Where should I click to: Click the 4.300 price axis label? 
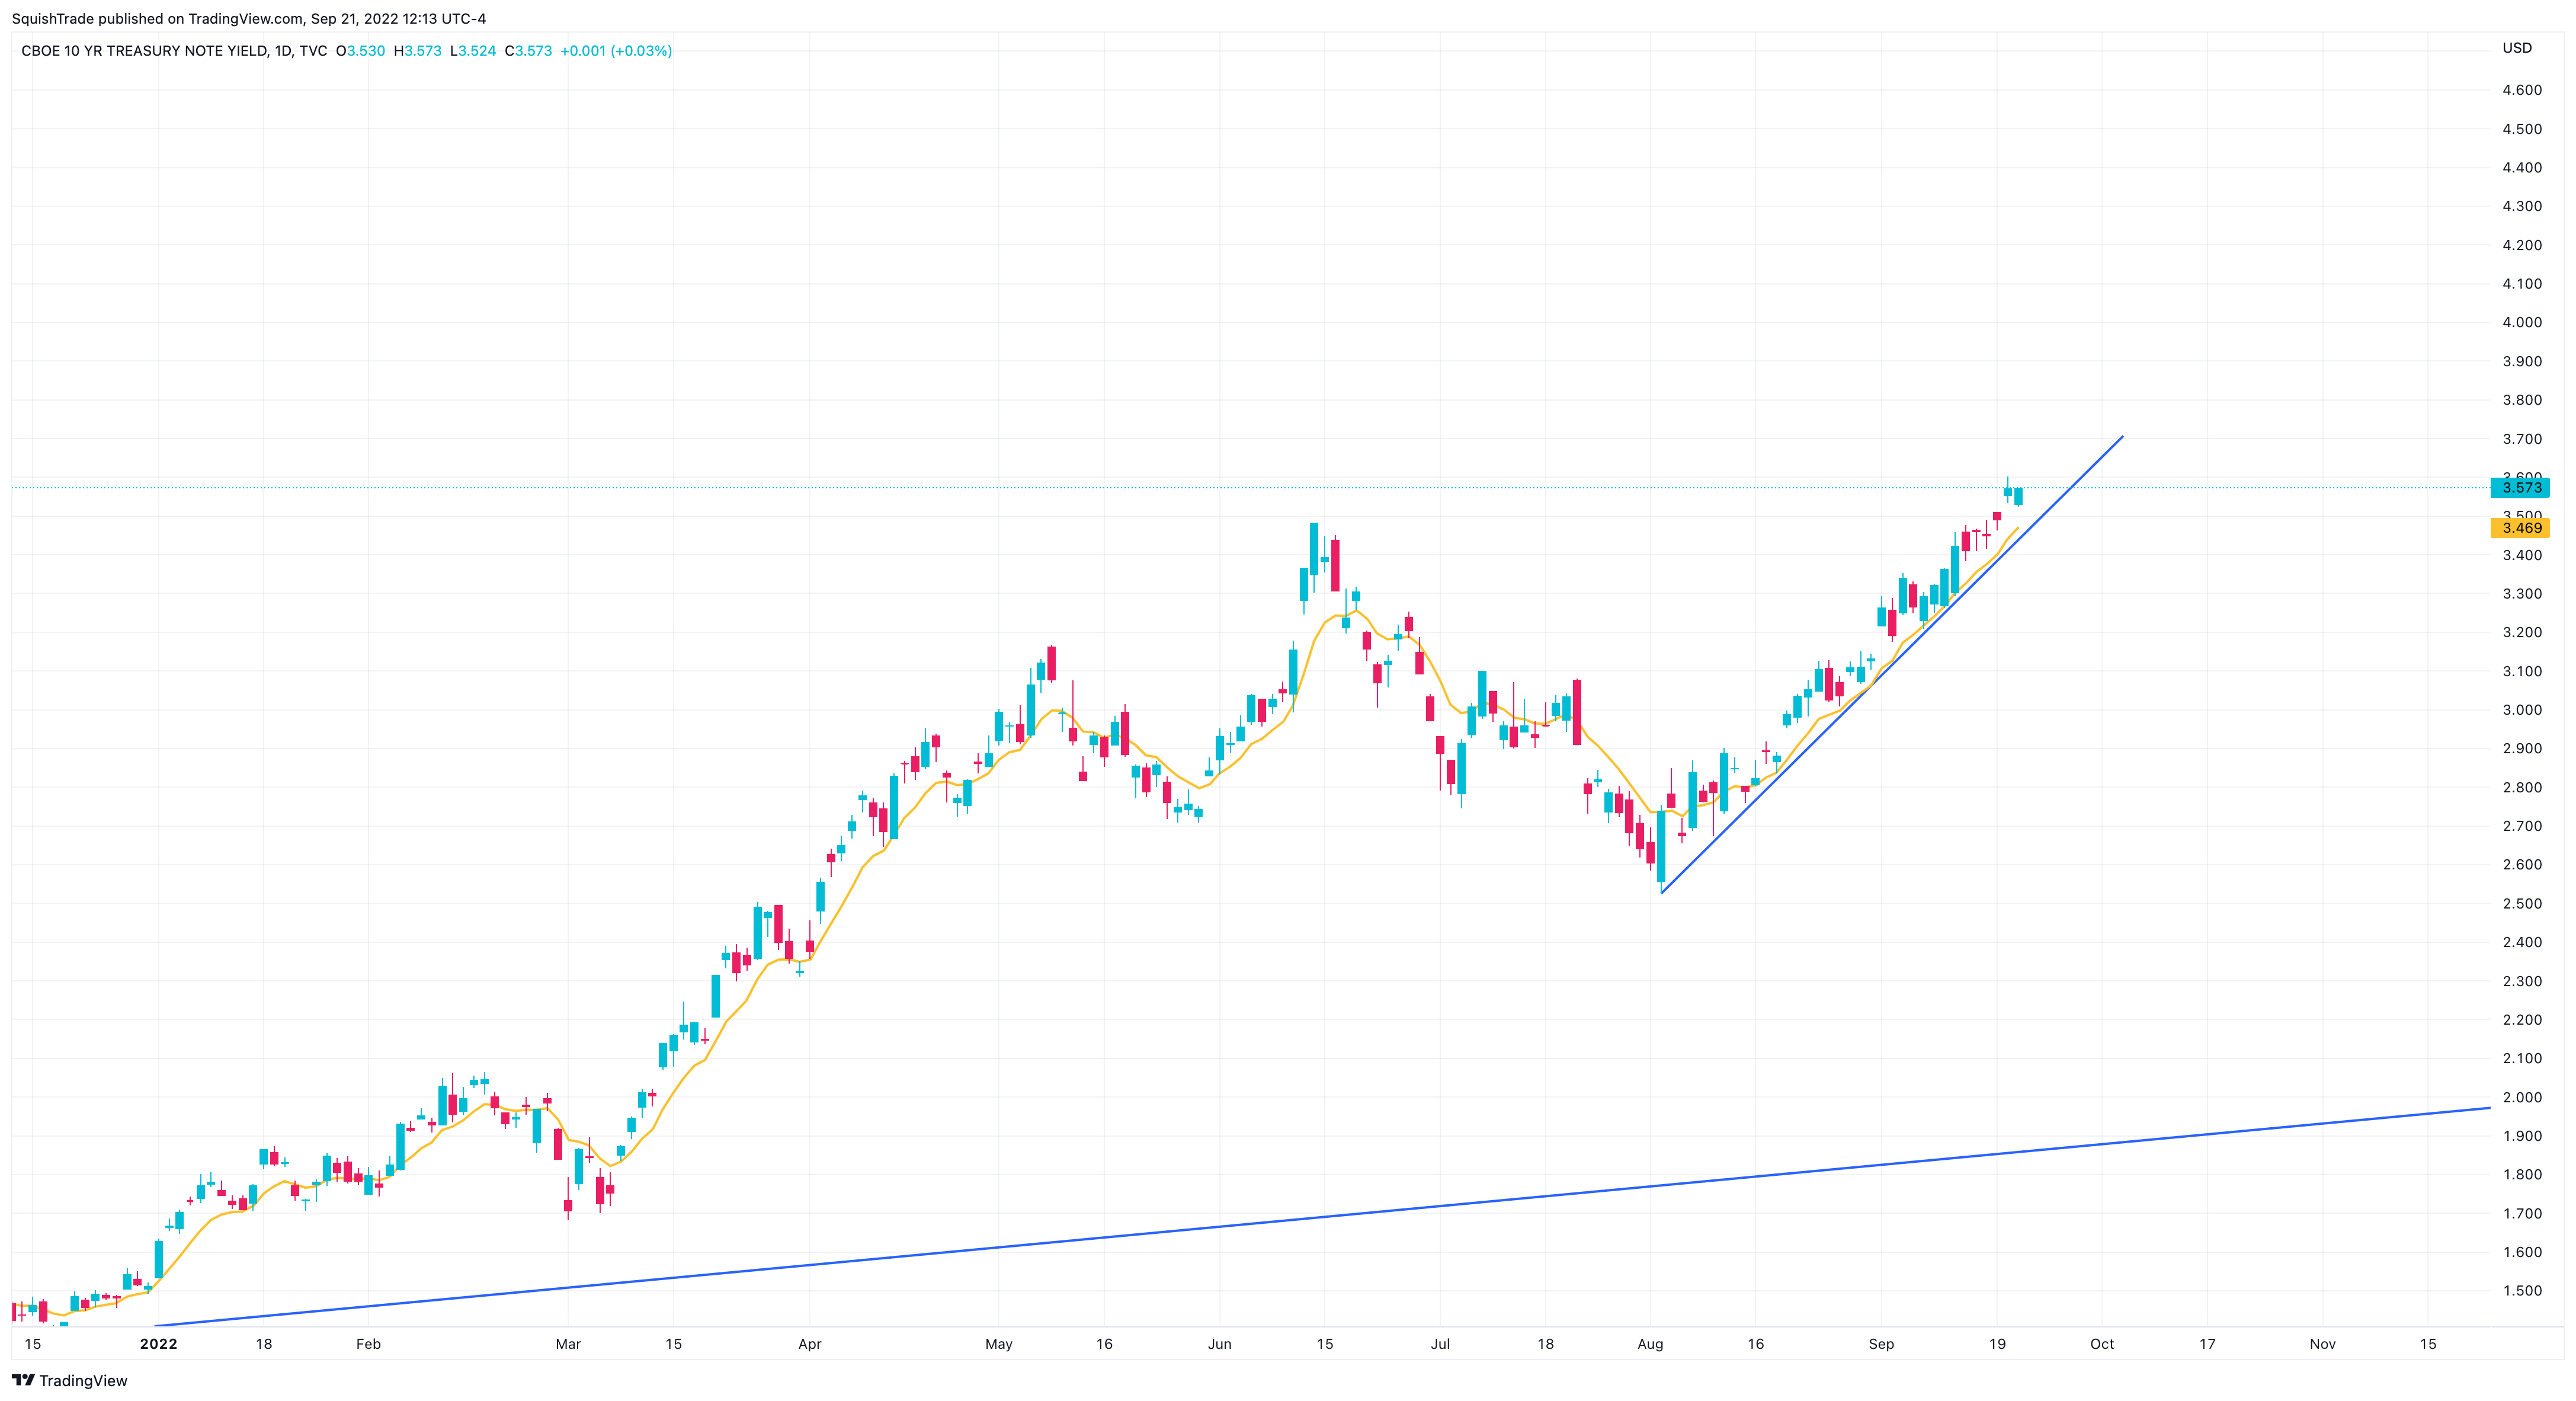(2522, 206)
